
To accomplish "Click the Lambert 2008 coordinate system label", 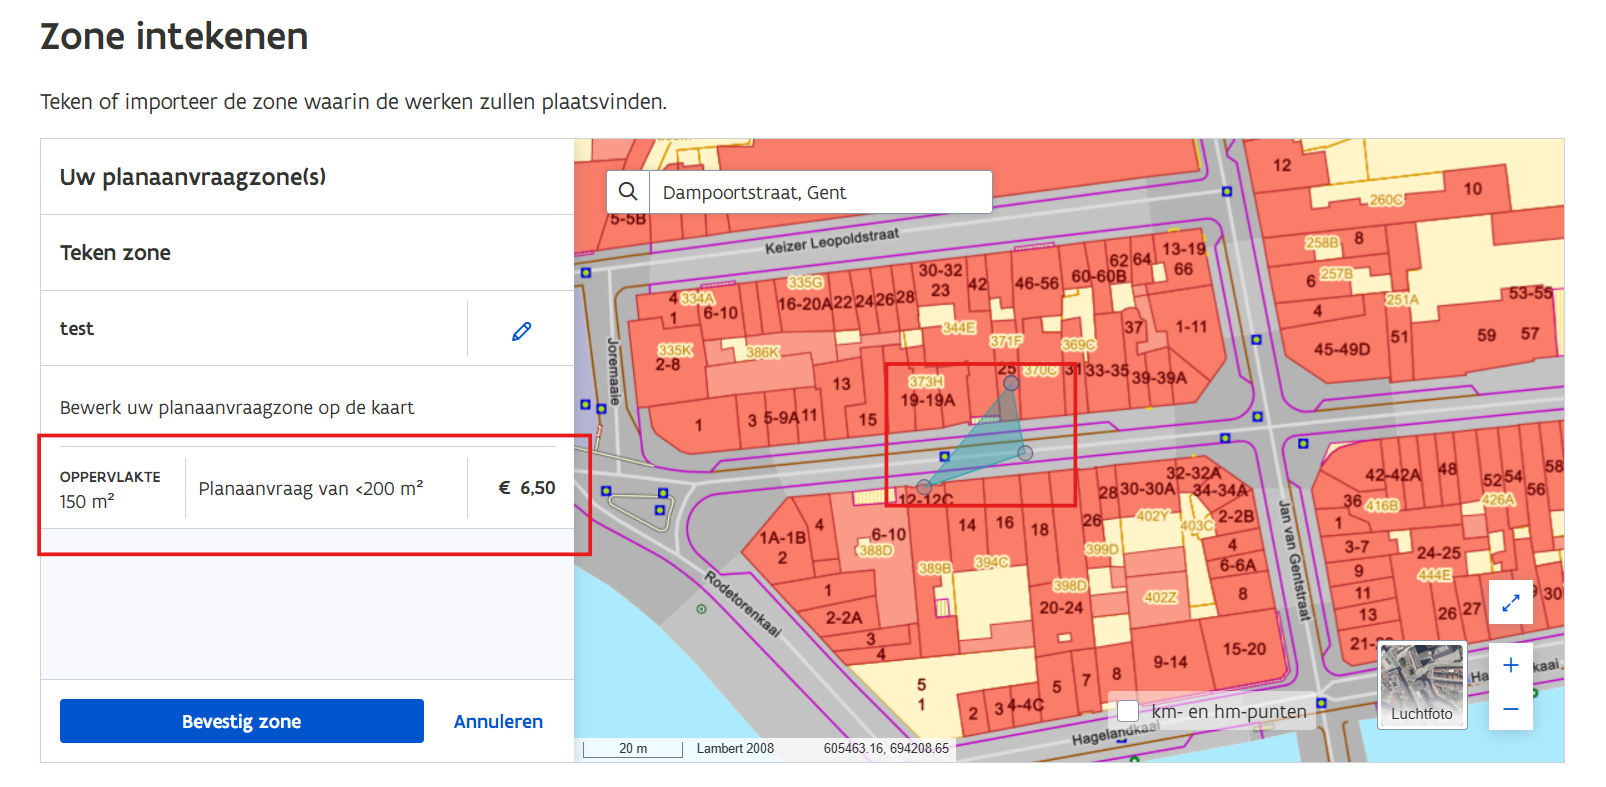I will coord(735,748).
